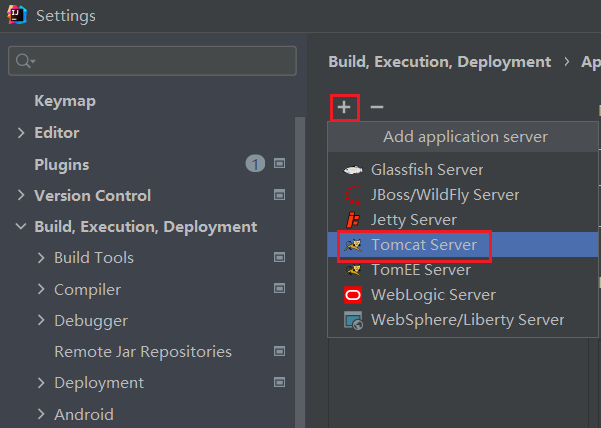This screenshot has width=601, height=428.
Task: Click the WebLogic red Oracle icon
Action: pos(353,295)
